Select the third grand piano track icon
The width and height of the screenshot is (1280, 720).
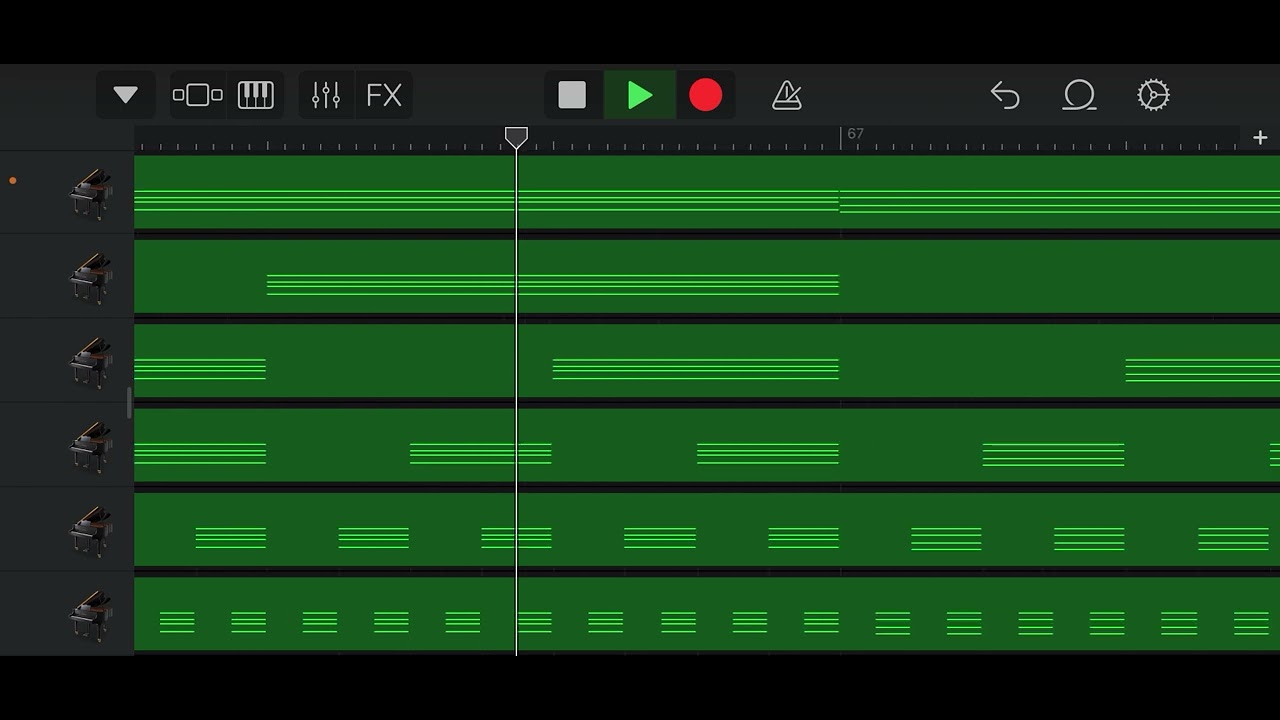[90, 362]
